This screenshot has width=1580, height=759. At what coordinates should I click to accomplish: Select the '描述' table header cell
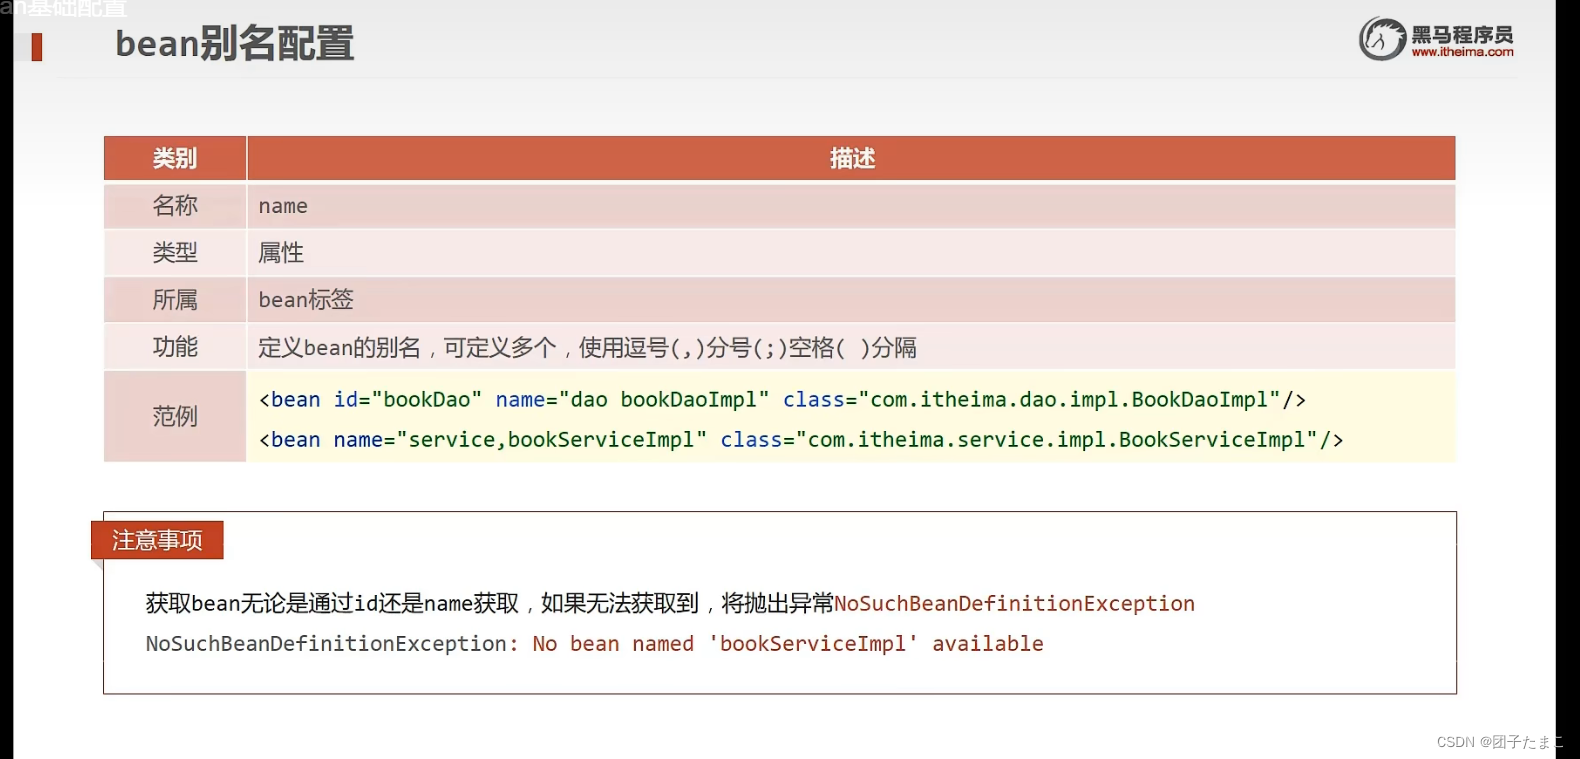point(852,158)
